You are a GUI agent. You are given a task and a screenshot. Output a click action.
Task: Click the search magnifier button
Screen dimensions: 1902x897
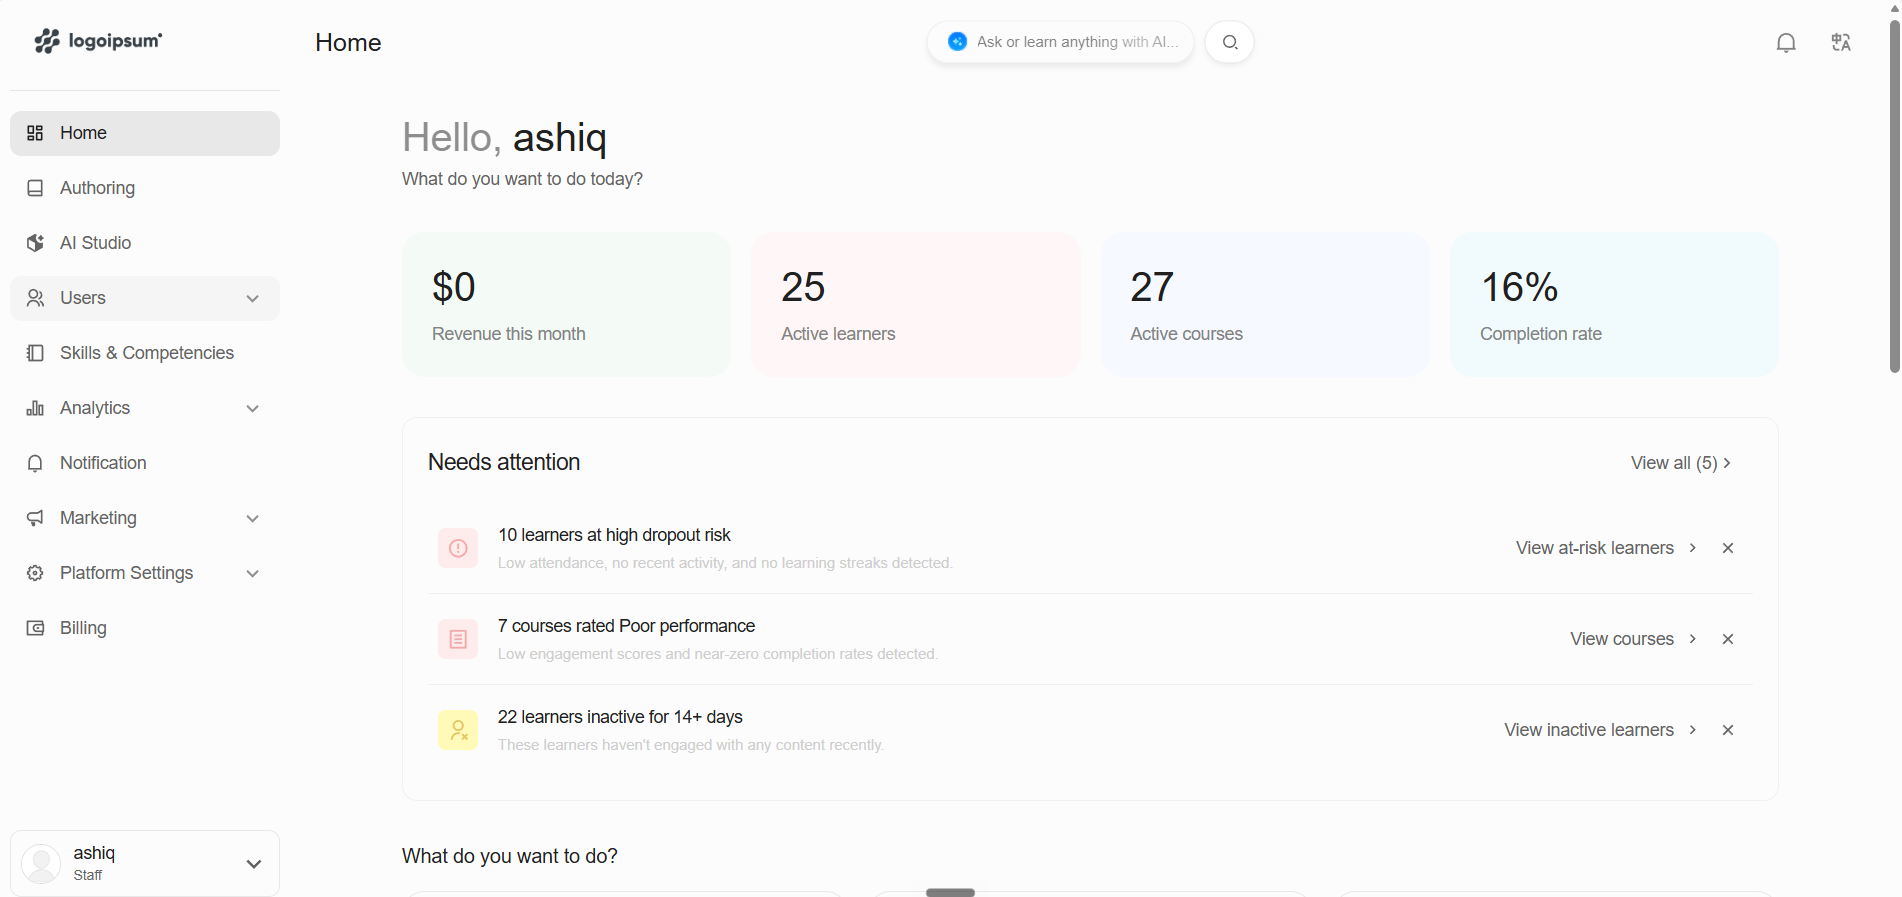pos(1230,42)
